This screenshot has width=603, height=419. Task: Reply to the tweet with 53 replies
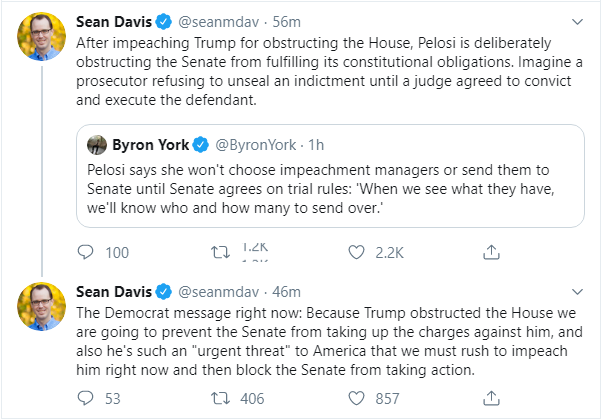tap(85, 399)
